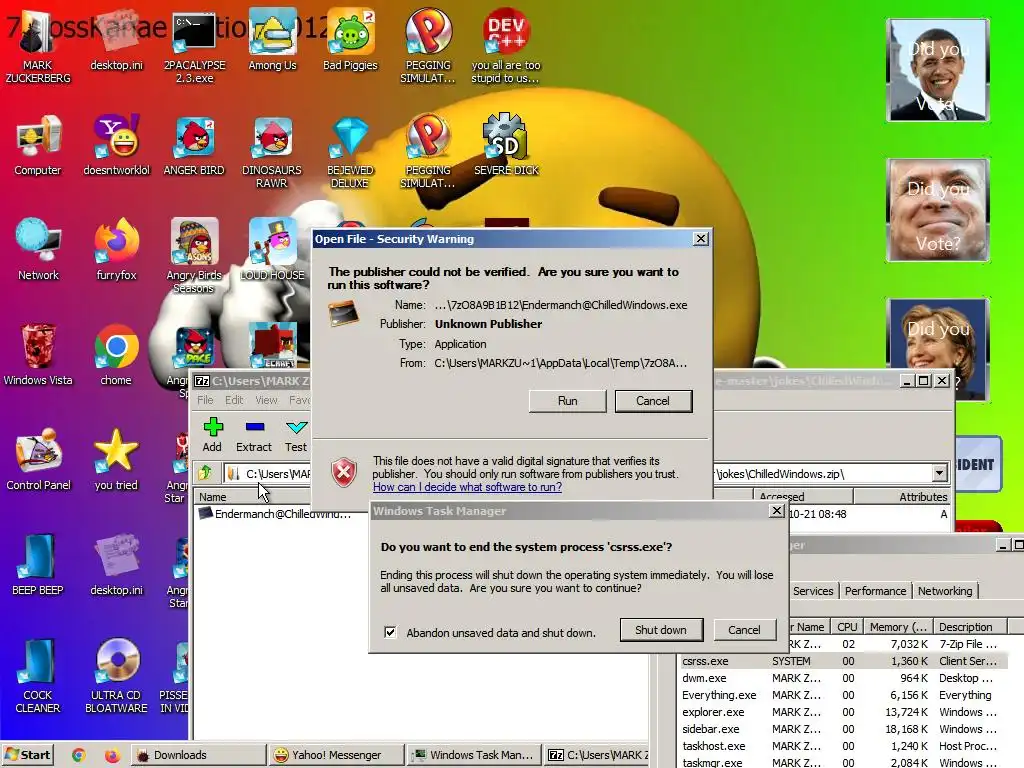Open the Windows Vista recycle bin icon

tap(37, 355)
